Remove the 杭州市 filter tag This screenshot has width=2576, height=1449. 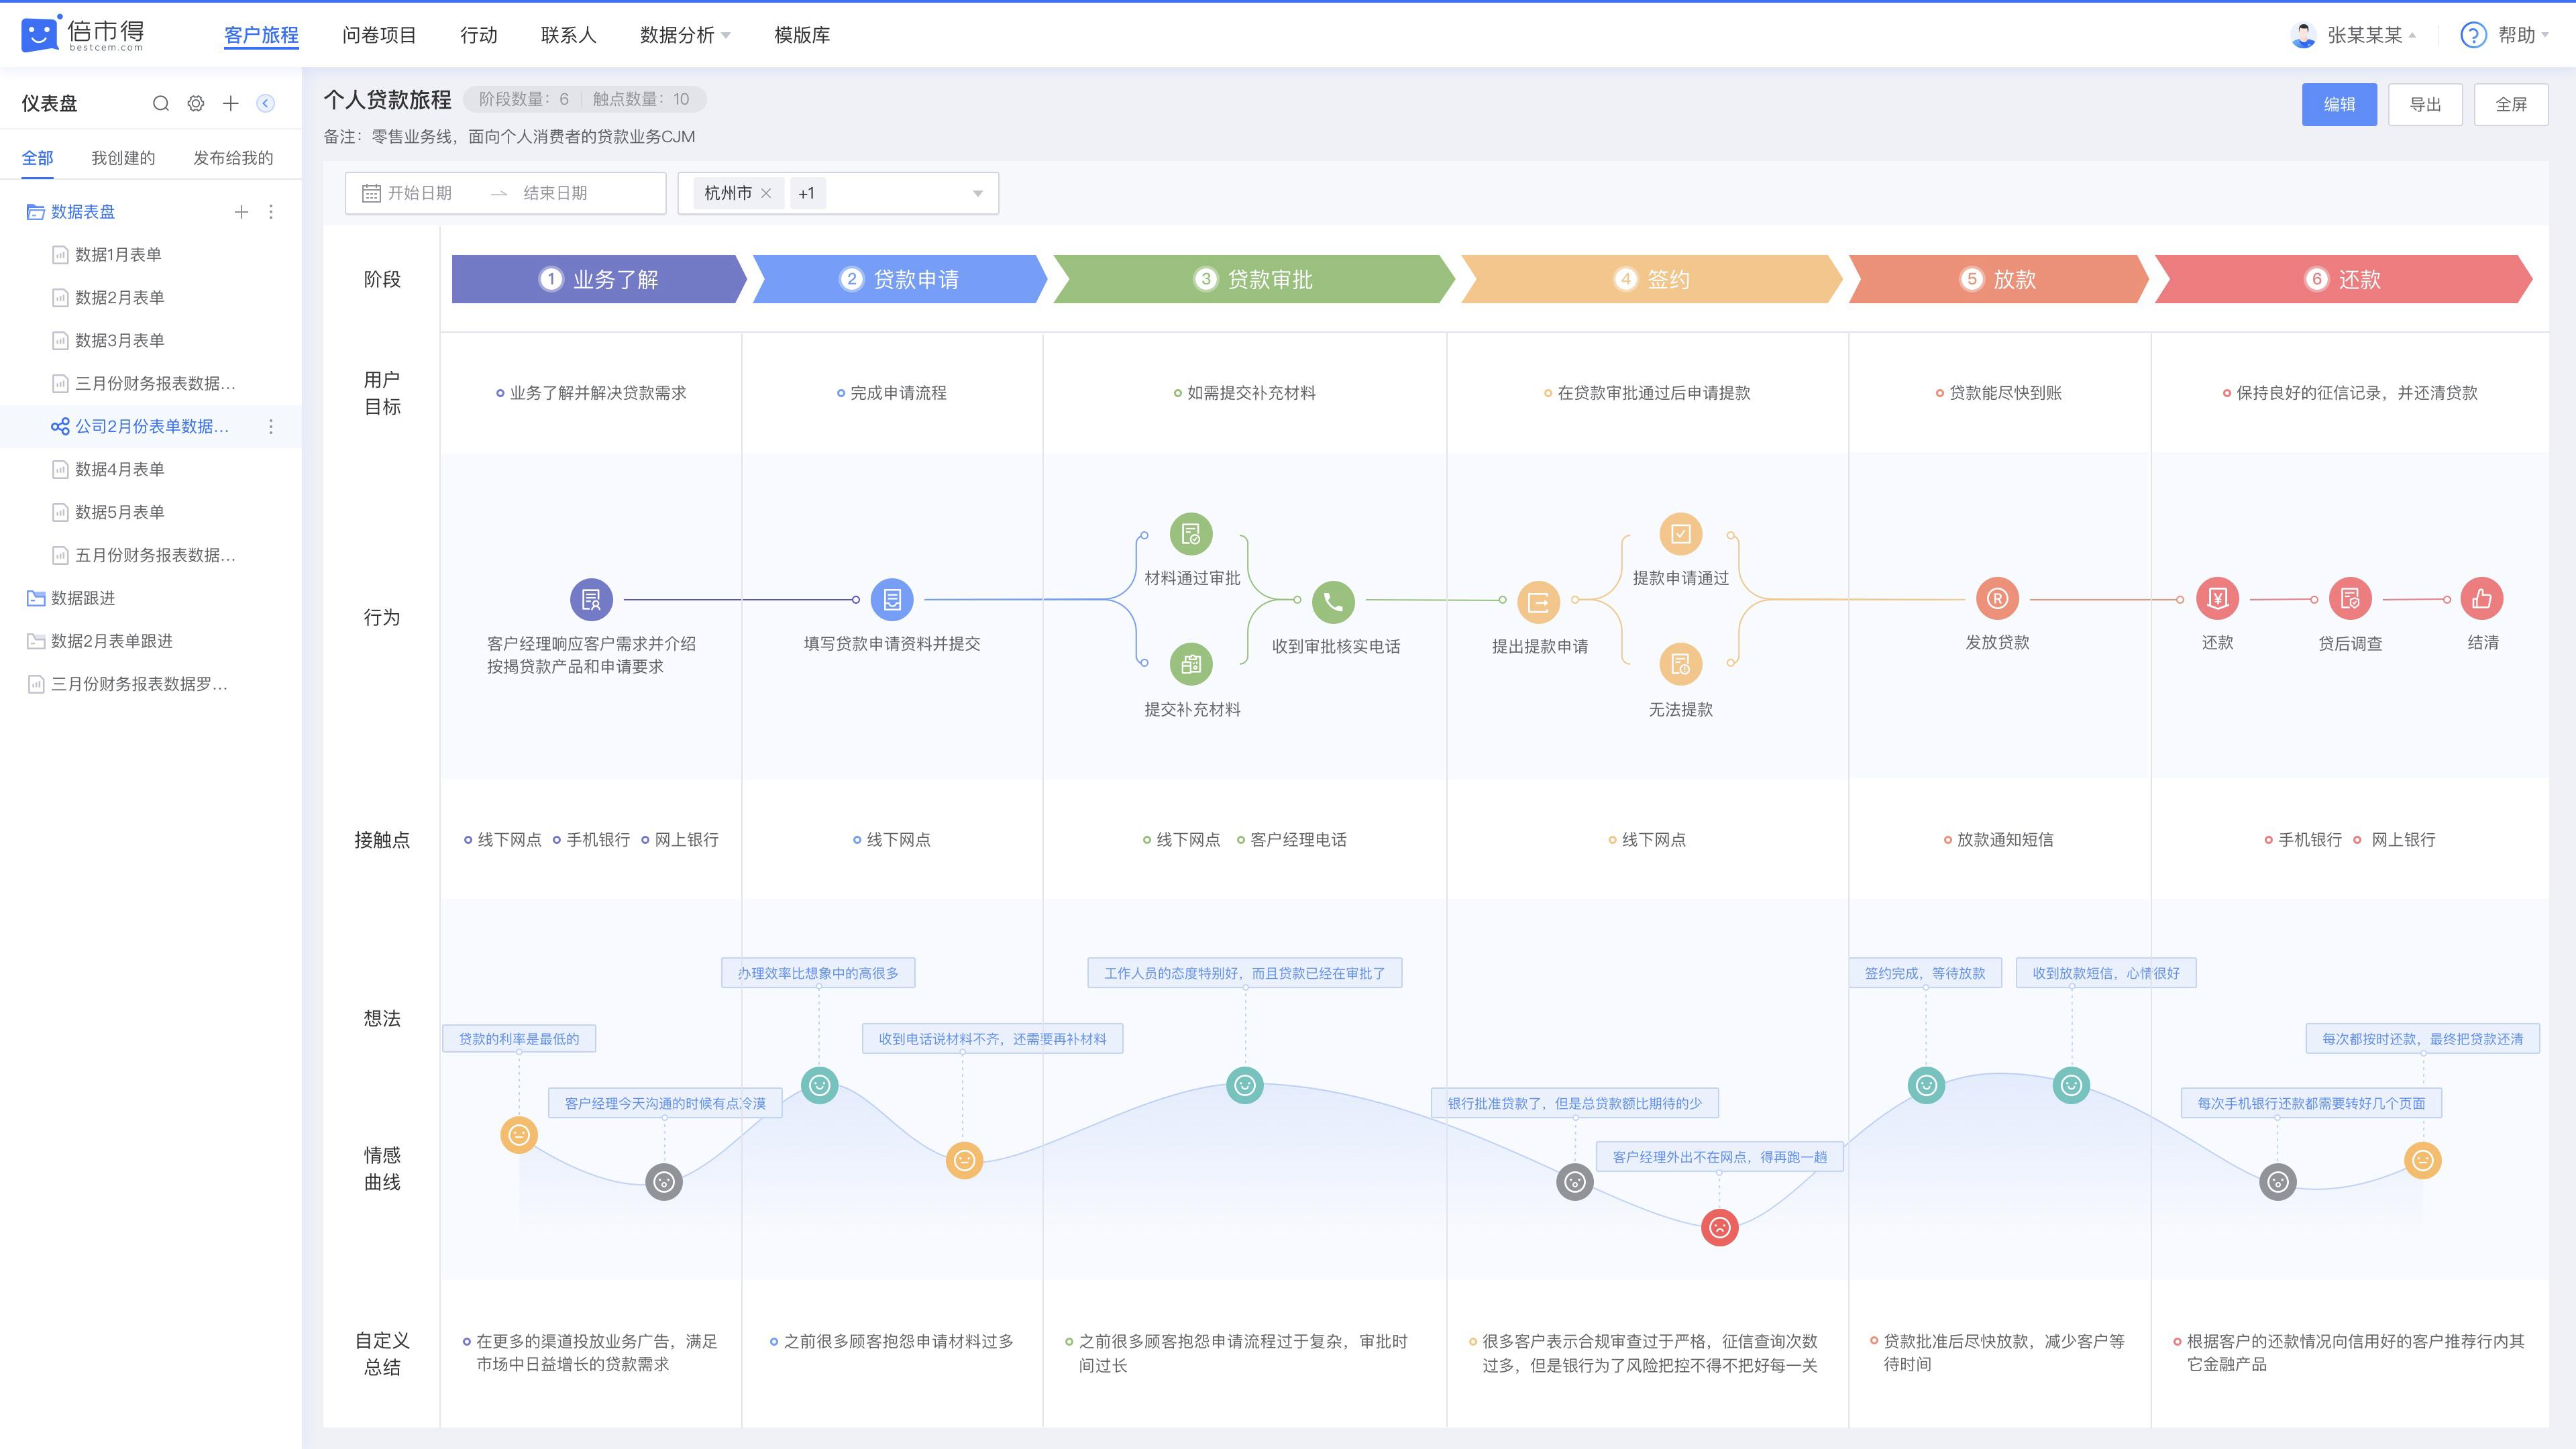(766, 193)
